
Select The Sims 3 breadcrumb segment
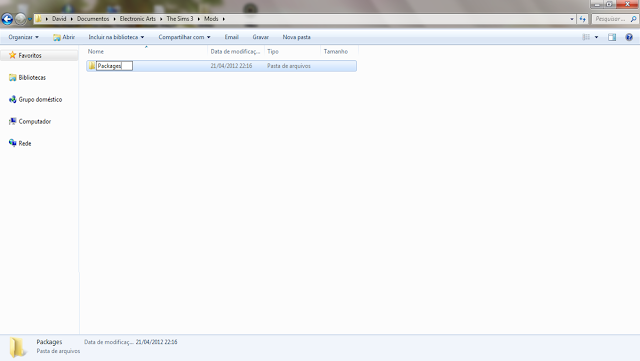(x=180, y=19)
